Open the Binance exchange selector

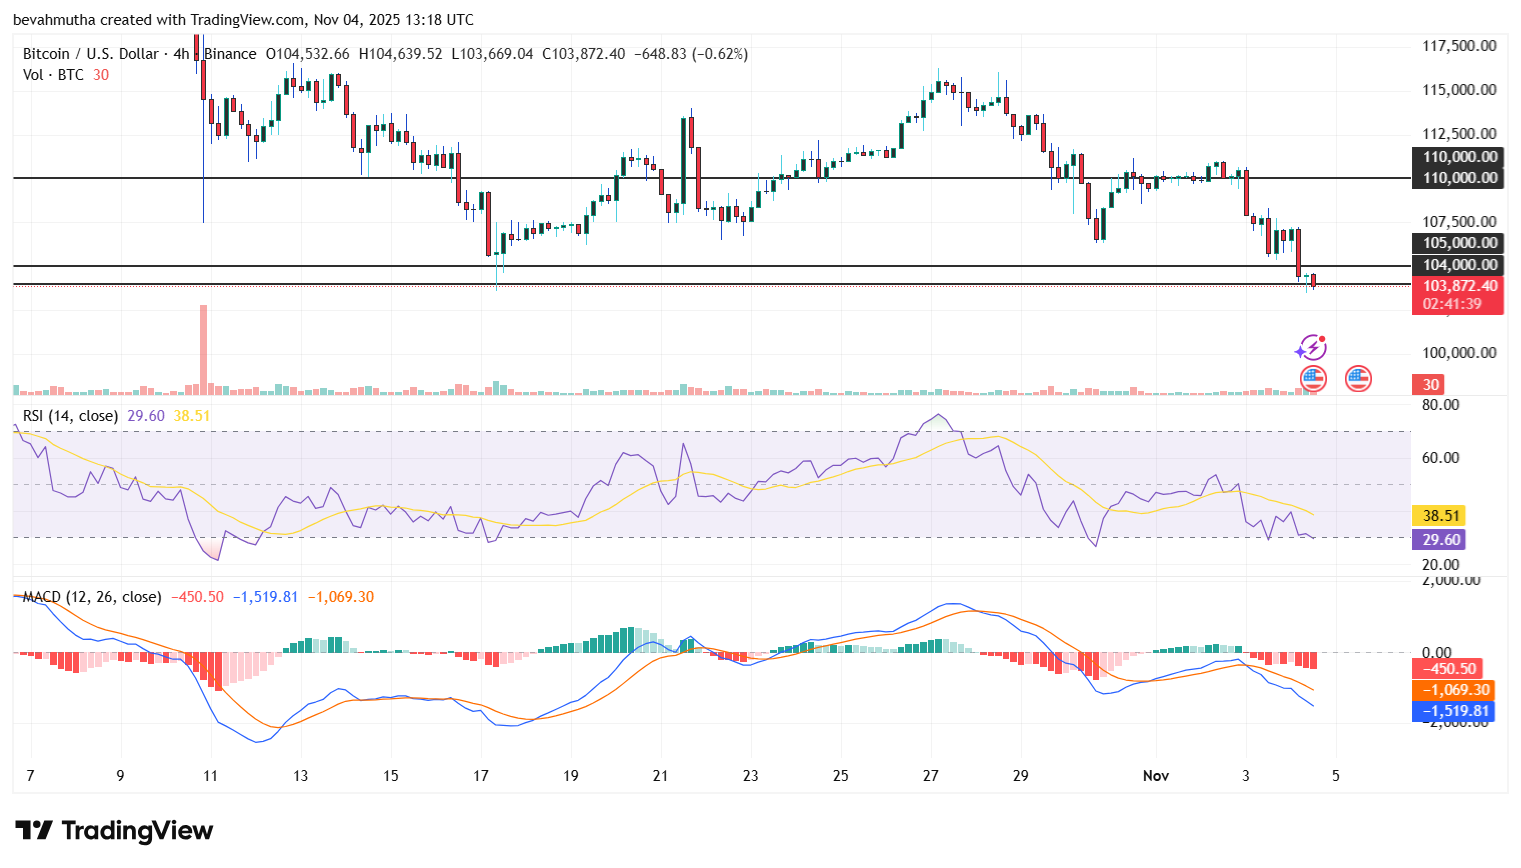point(228,53)
